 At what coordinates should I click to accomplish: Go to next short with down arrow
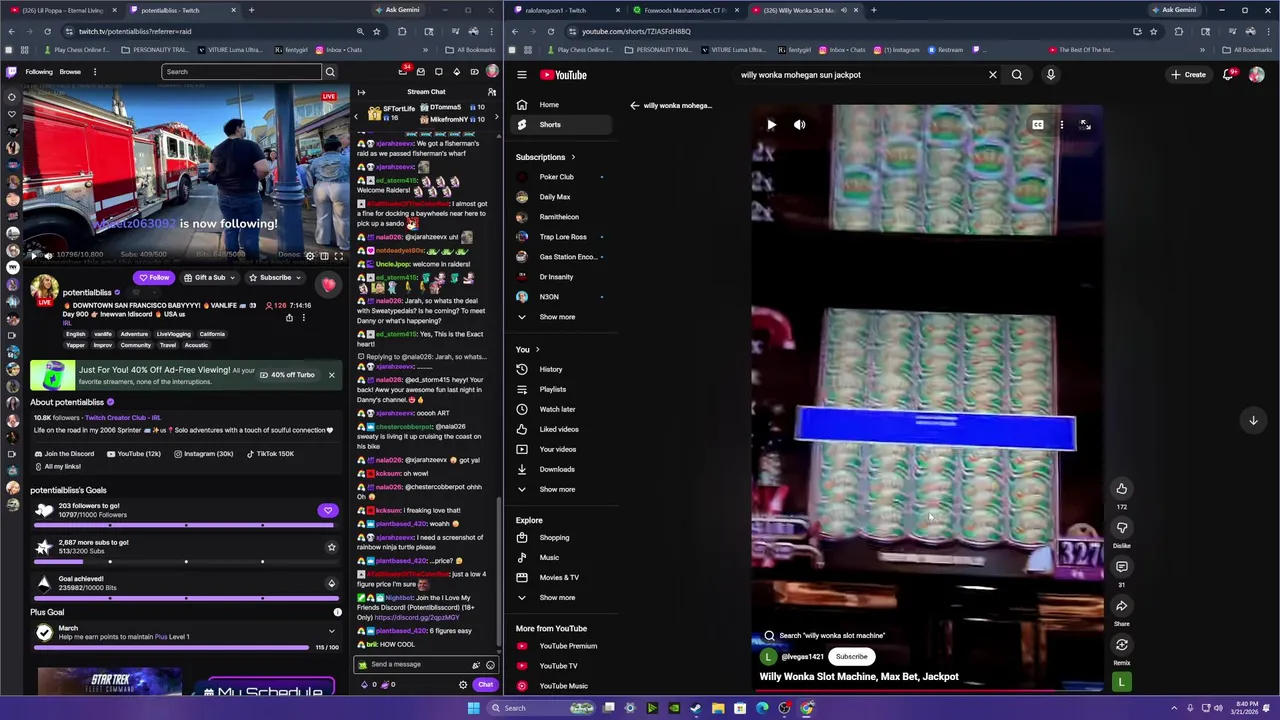[1253, 421]
